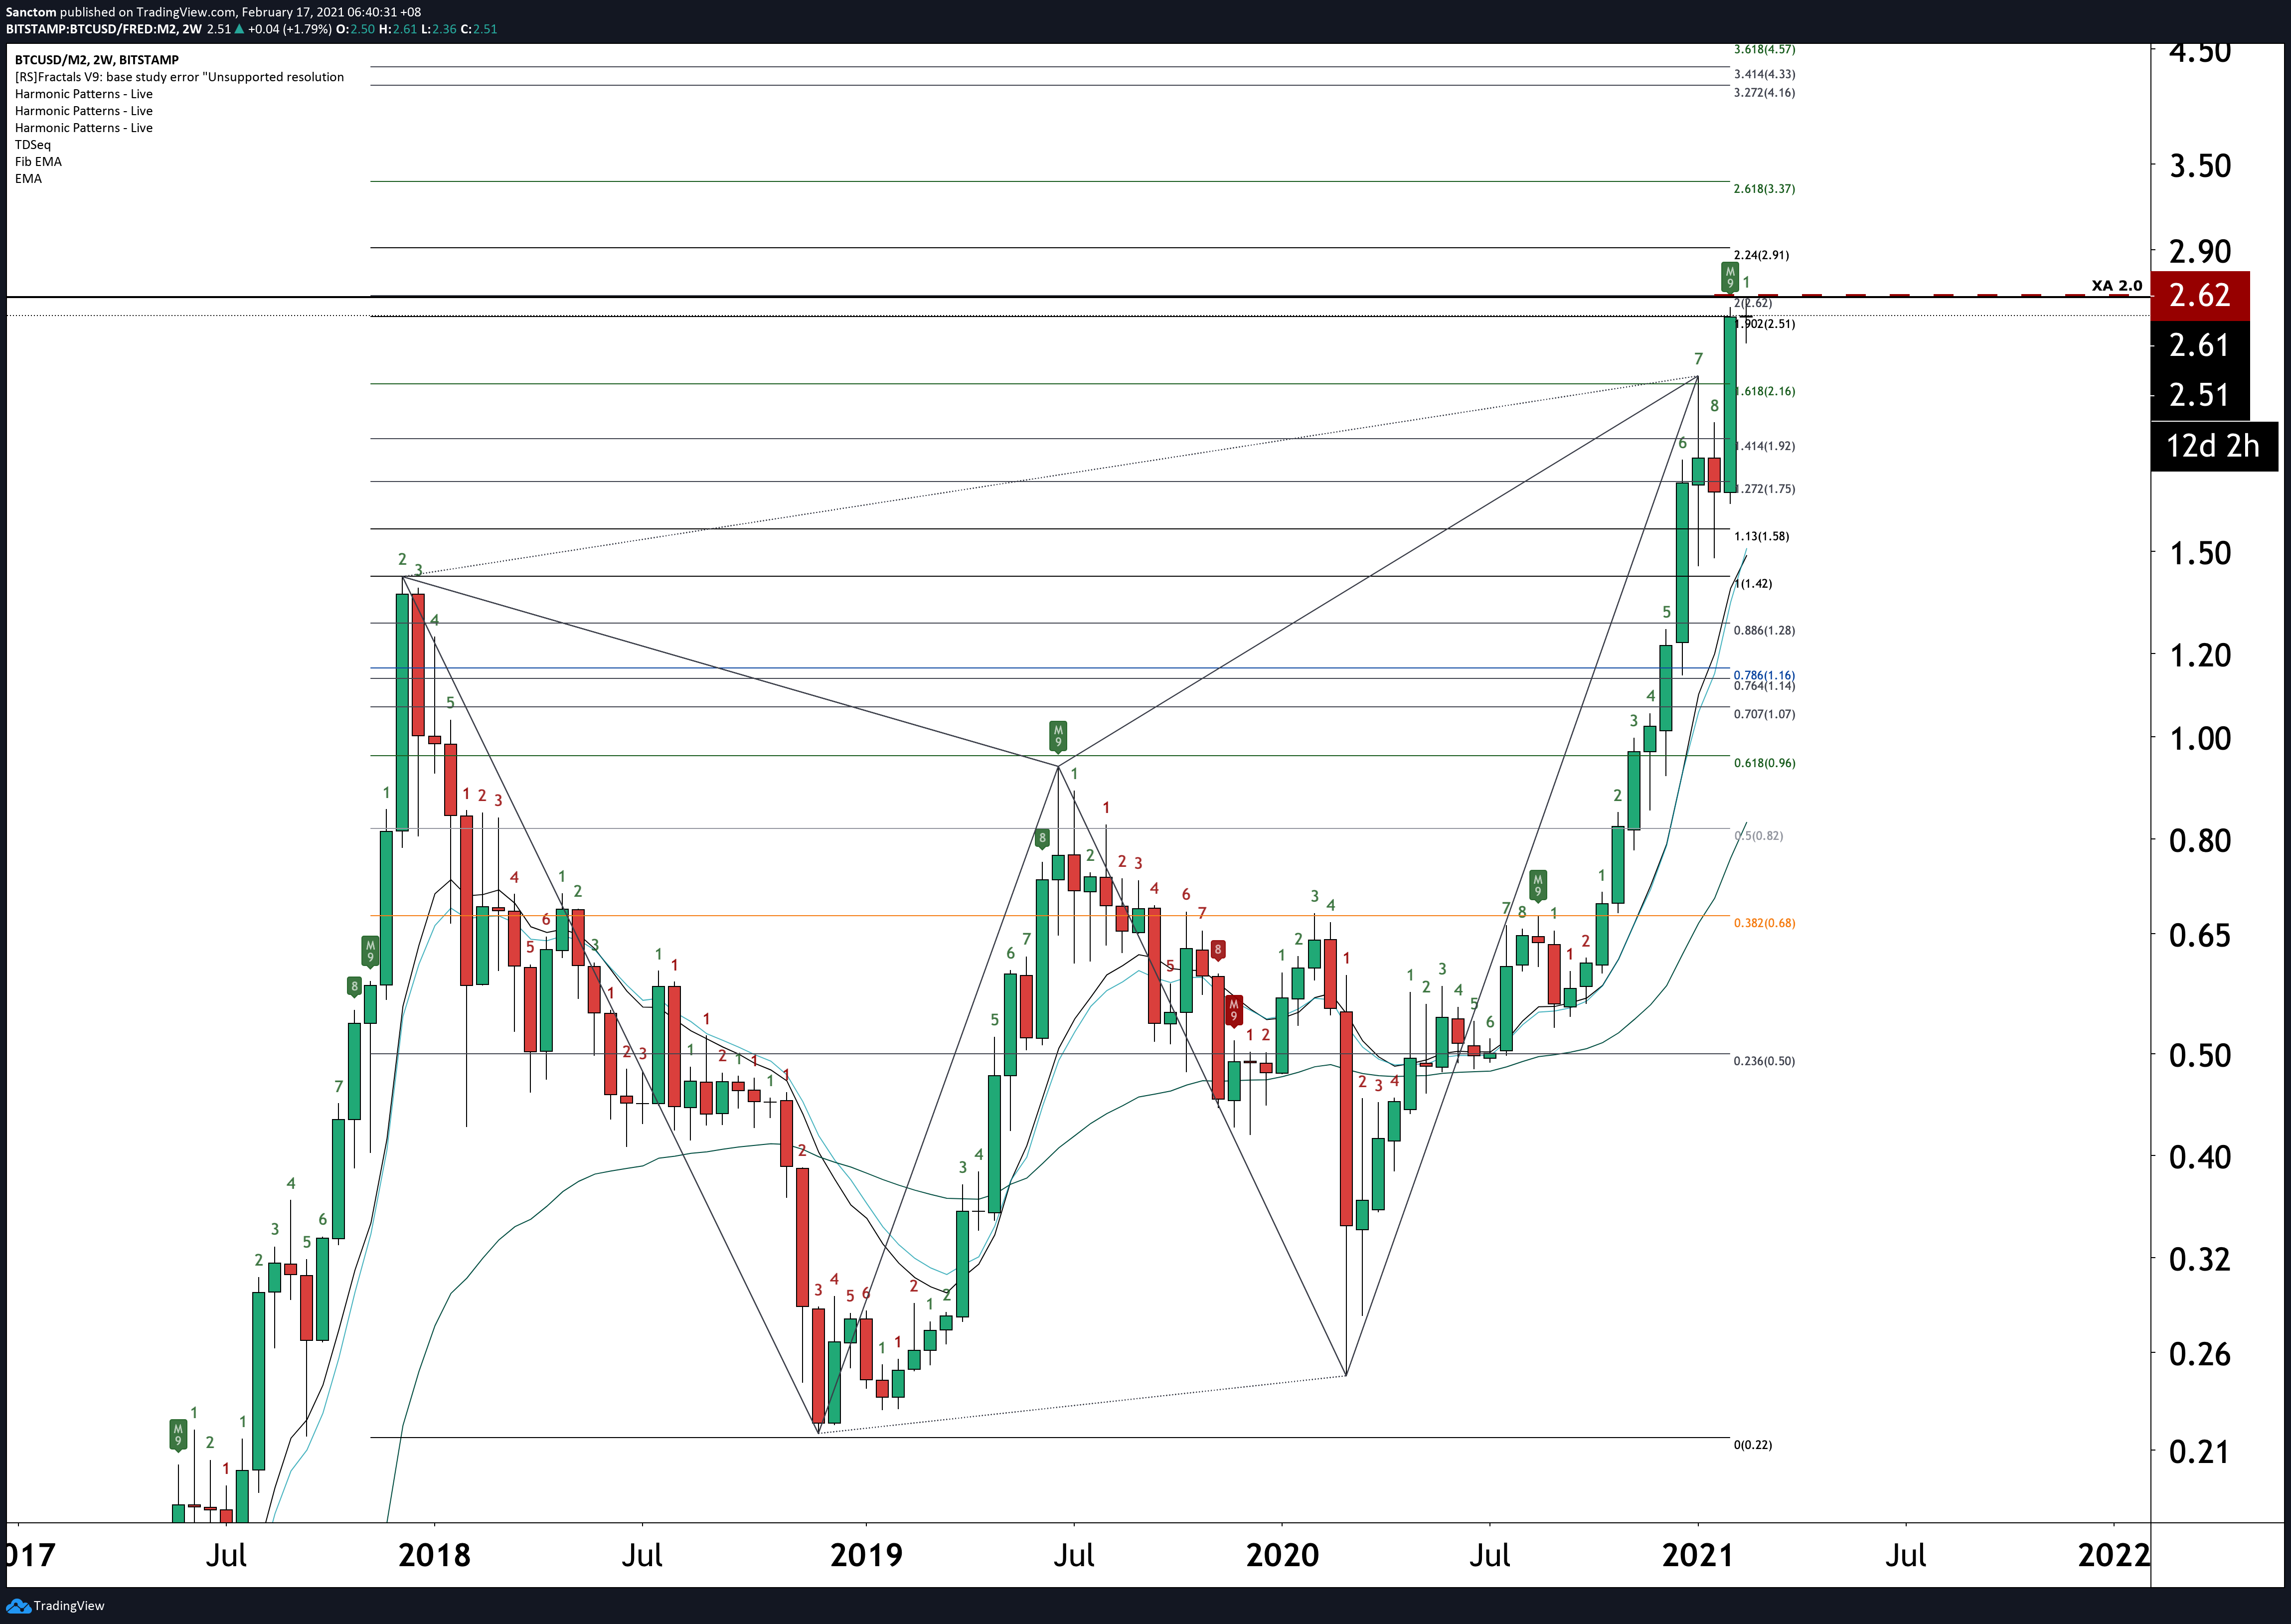The width and height of the screenshot is (2291, 1624).
Task: Select the XA 2.0 line label
Action: (2117, 286)
